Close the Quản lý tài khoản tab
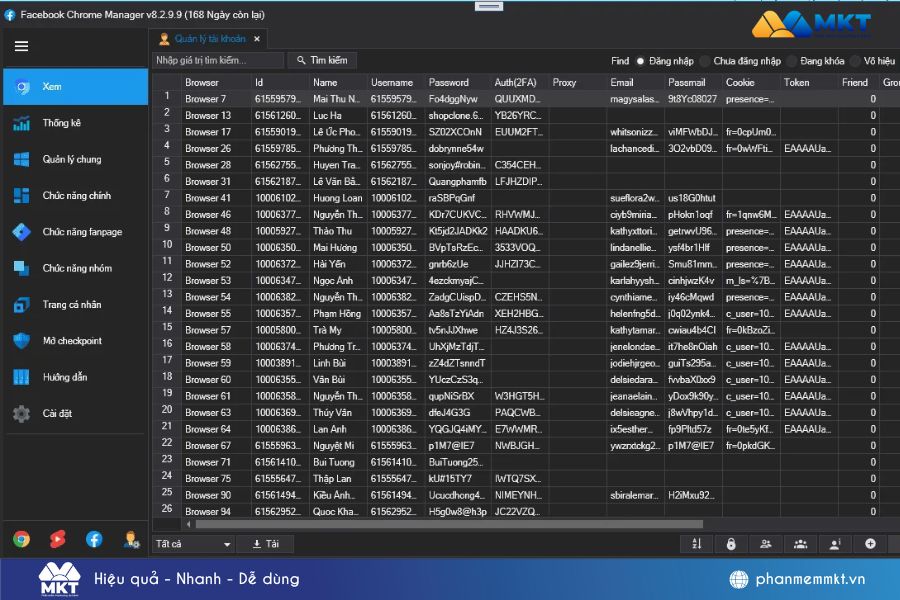This screenshot has height=600, width=900. (257, 39)
